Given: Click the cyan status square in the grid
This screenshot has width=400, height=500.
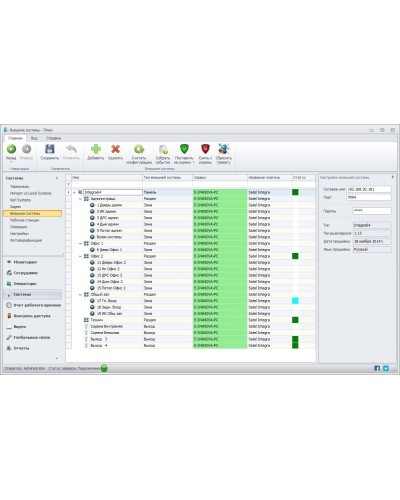Looking at the screenshot, I should [295, 301].
